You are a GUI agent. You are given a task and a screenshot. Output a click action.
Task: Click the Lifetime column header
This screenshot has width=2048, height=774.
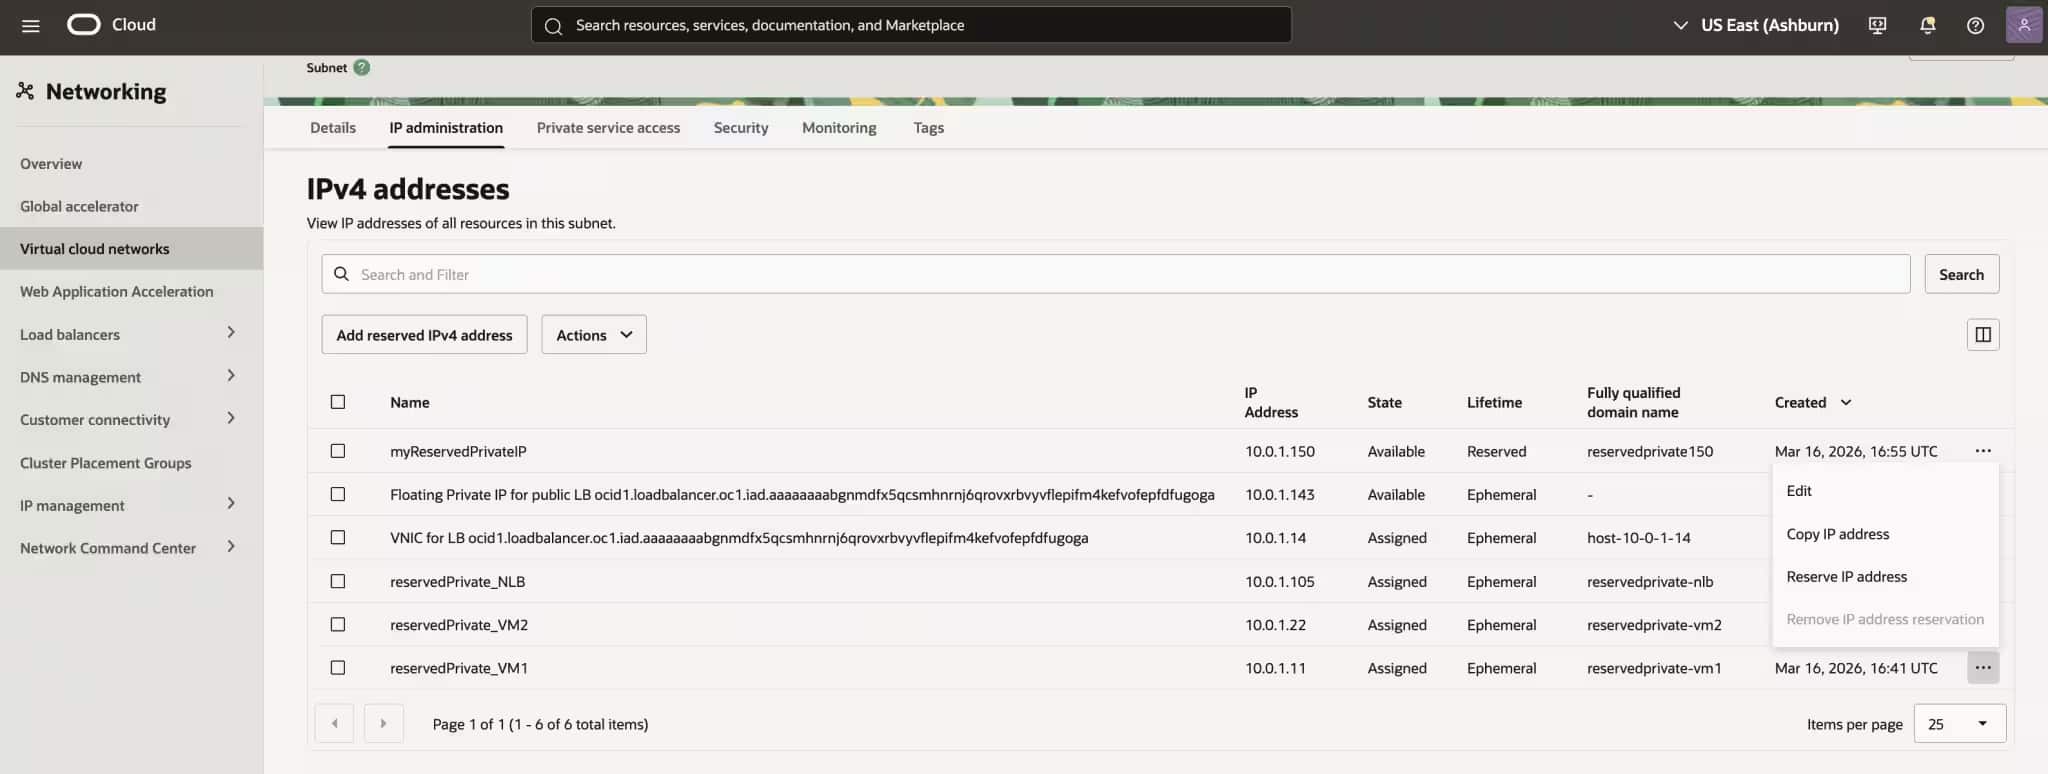pyautogui.click(x=1494, y=402)
